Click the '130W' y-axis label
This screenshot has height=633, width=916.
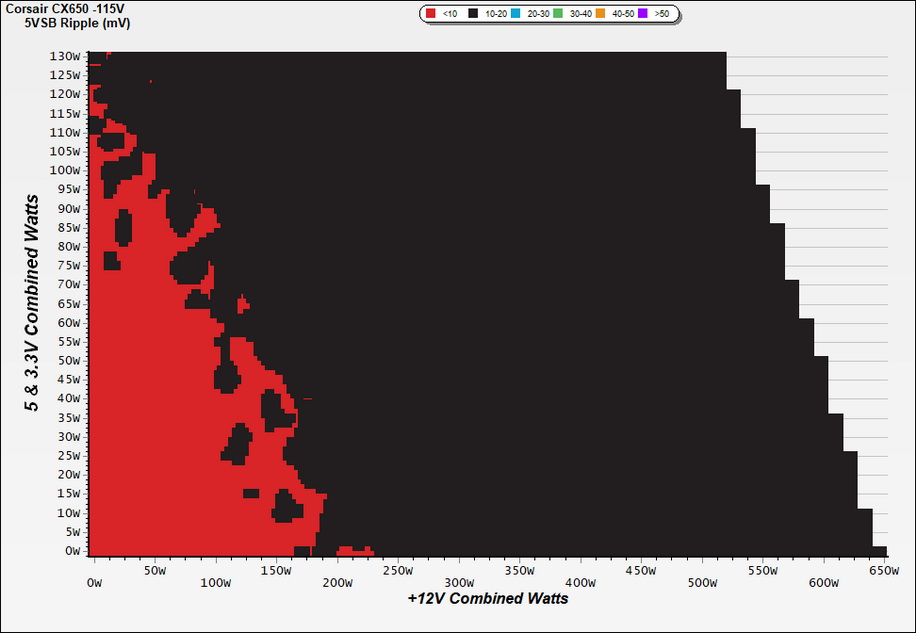tap(65, 57)
